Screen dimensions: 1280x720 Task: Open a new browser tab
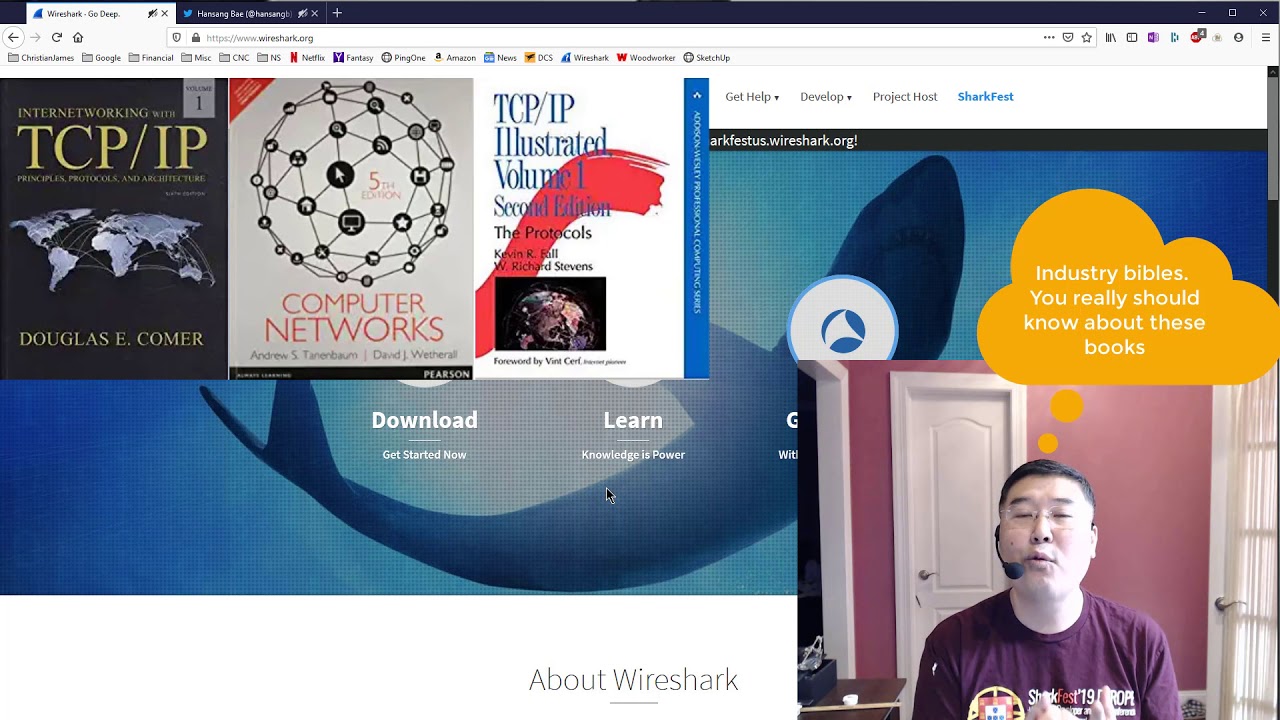pyautogui.click(x=337, y=13)
